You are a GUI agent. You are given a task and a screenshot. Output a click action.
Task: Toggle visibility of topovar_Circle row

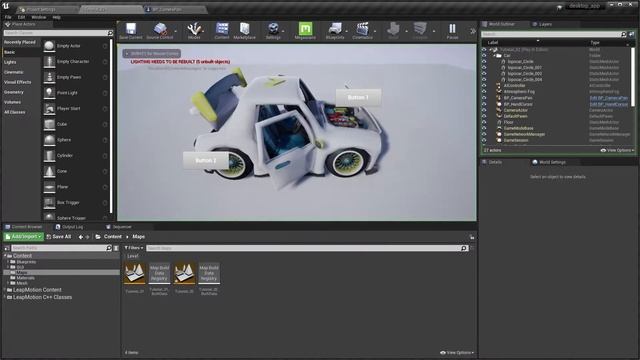coord(484,62)
